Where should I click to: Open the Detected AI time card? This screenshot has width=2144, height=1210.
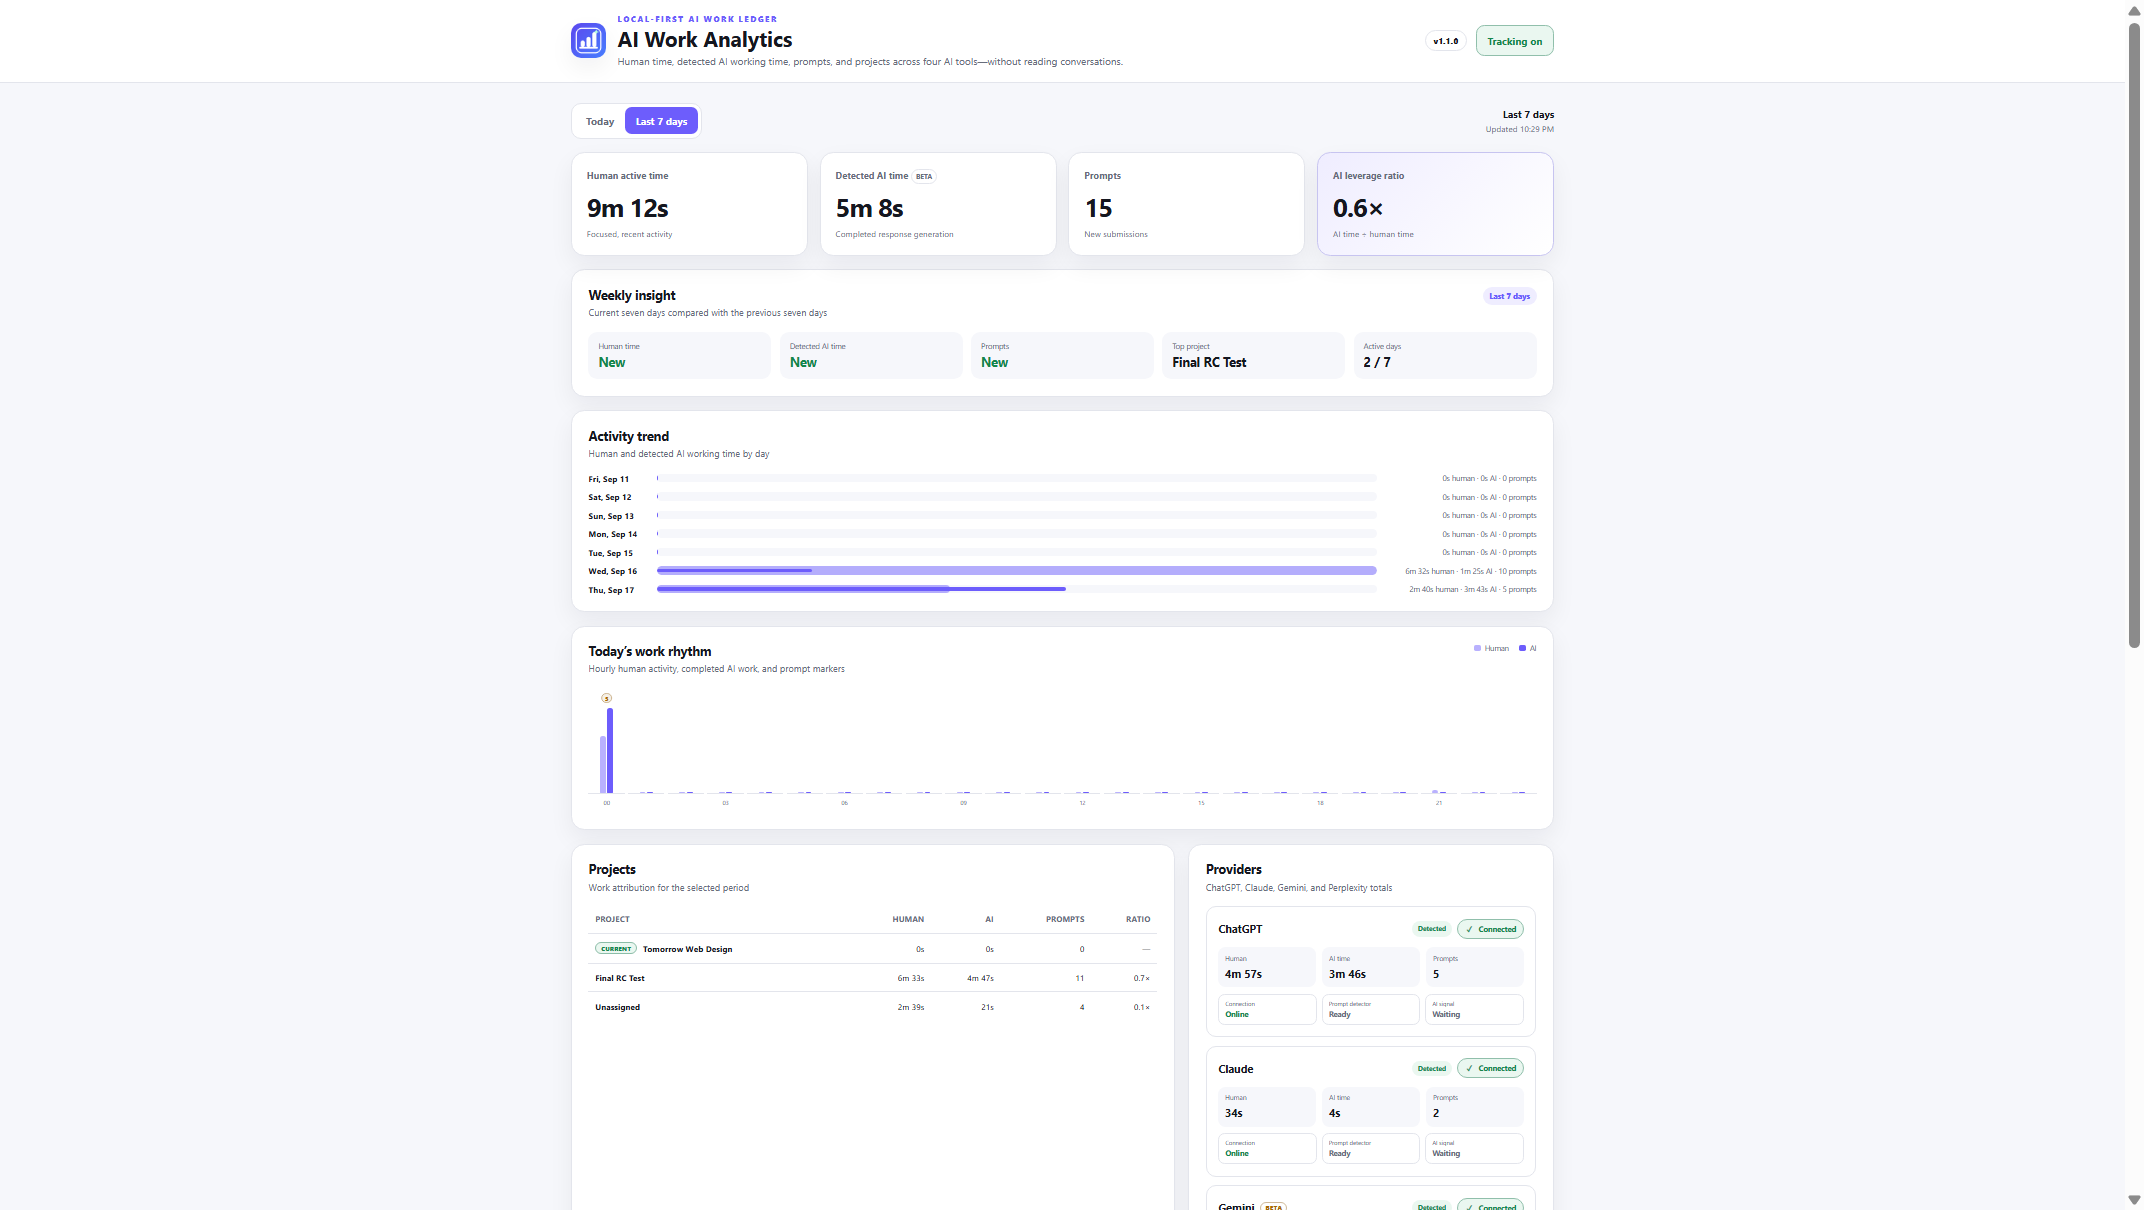[938, 204]
